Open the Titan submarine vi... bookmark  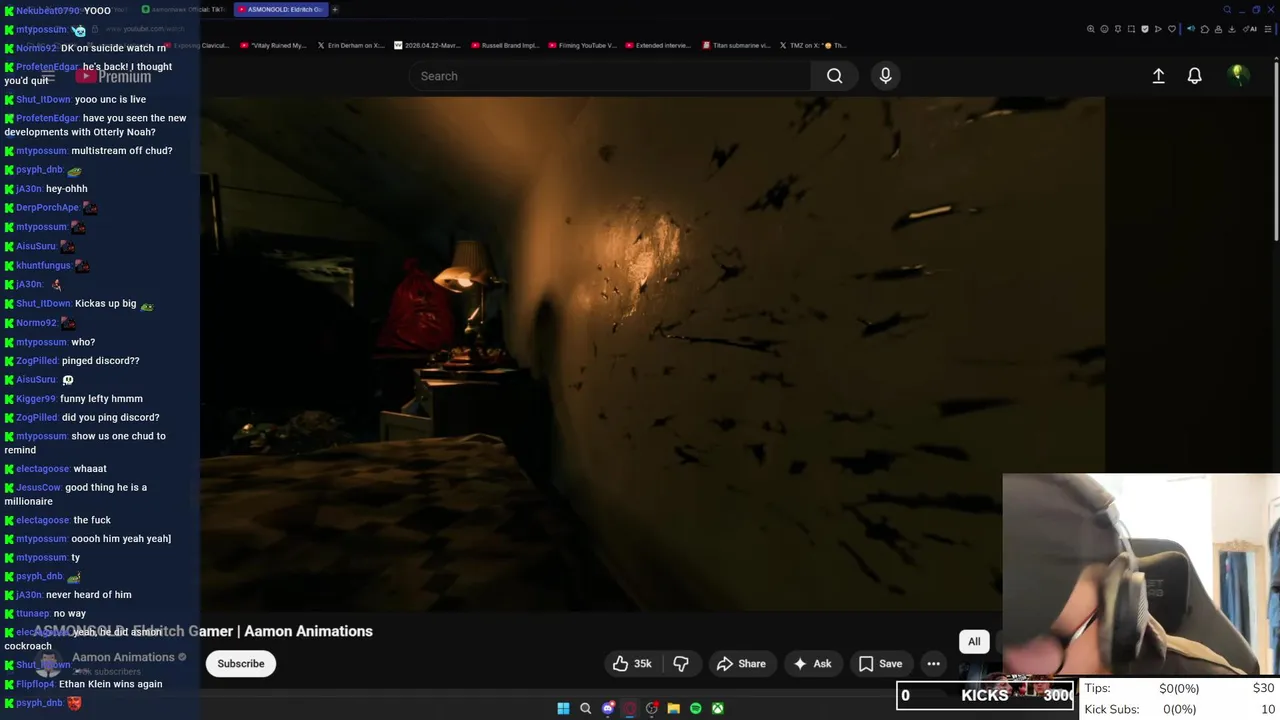point(735,45)
